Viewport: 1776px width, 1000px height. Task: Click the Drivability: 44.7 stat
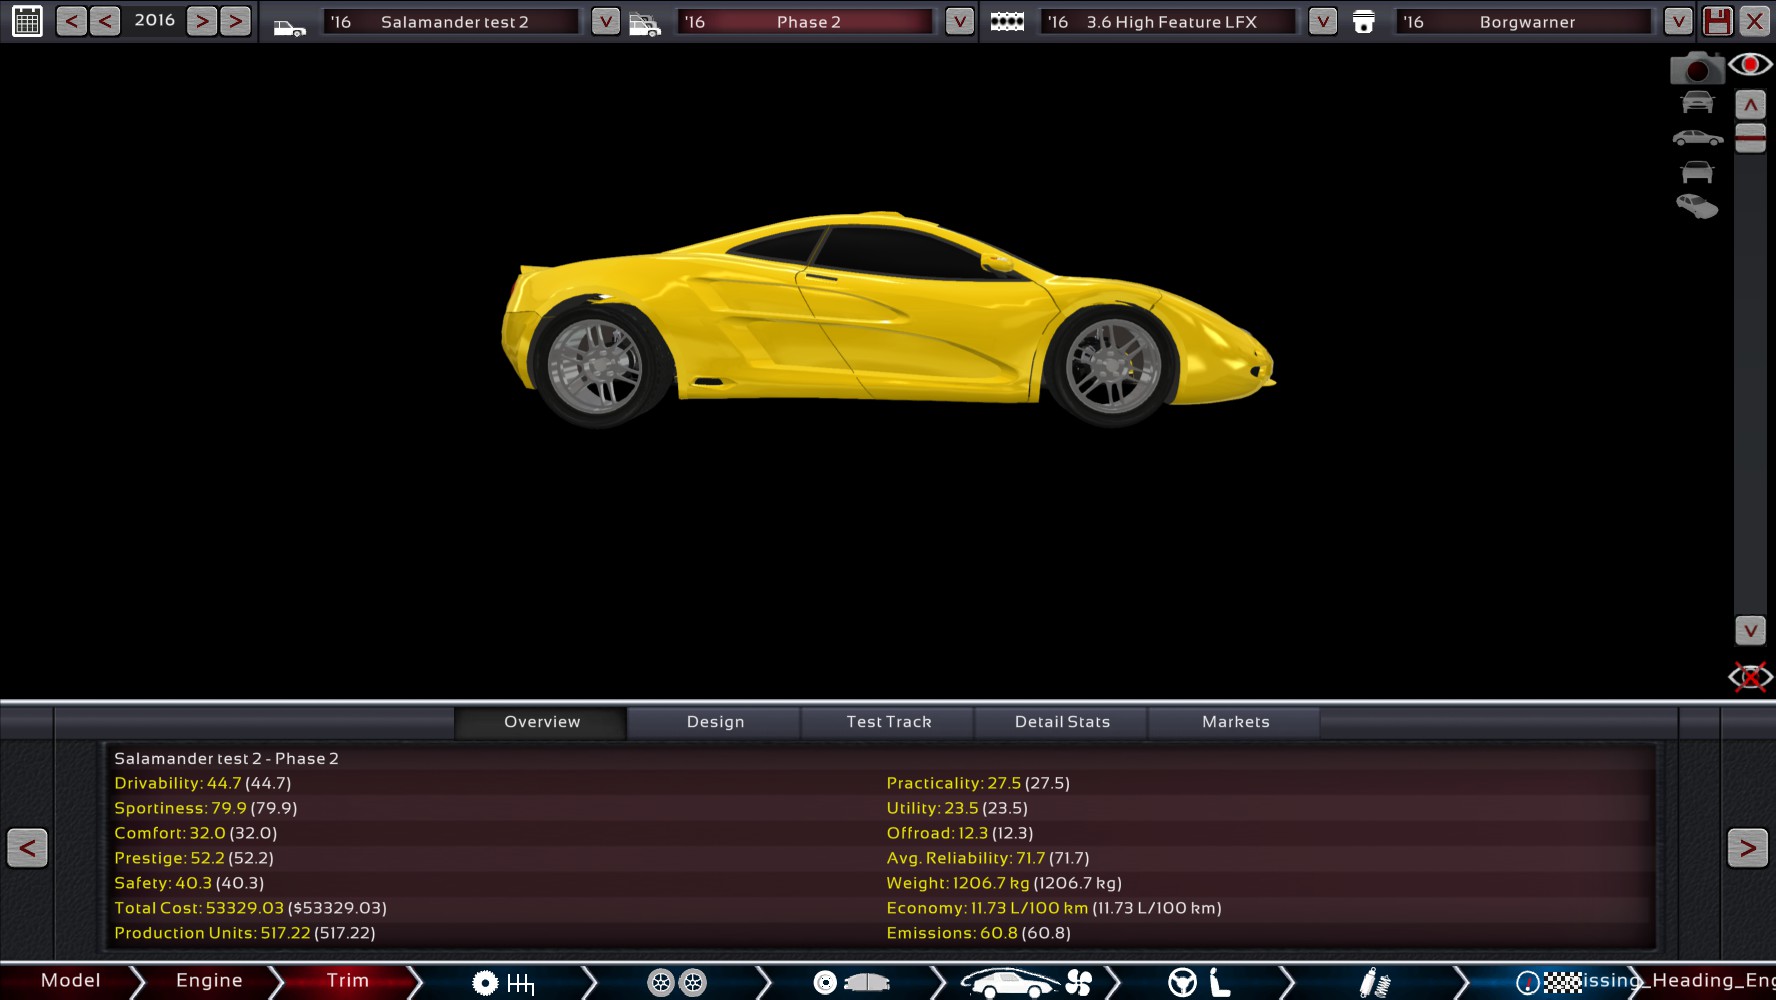tap(203, 783)
